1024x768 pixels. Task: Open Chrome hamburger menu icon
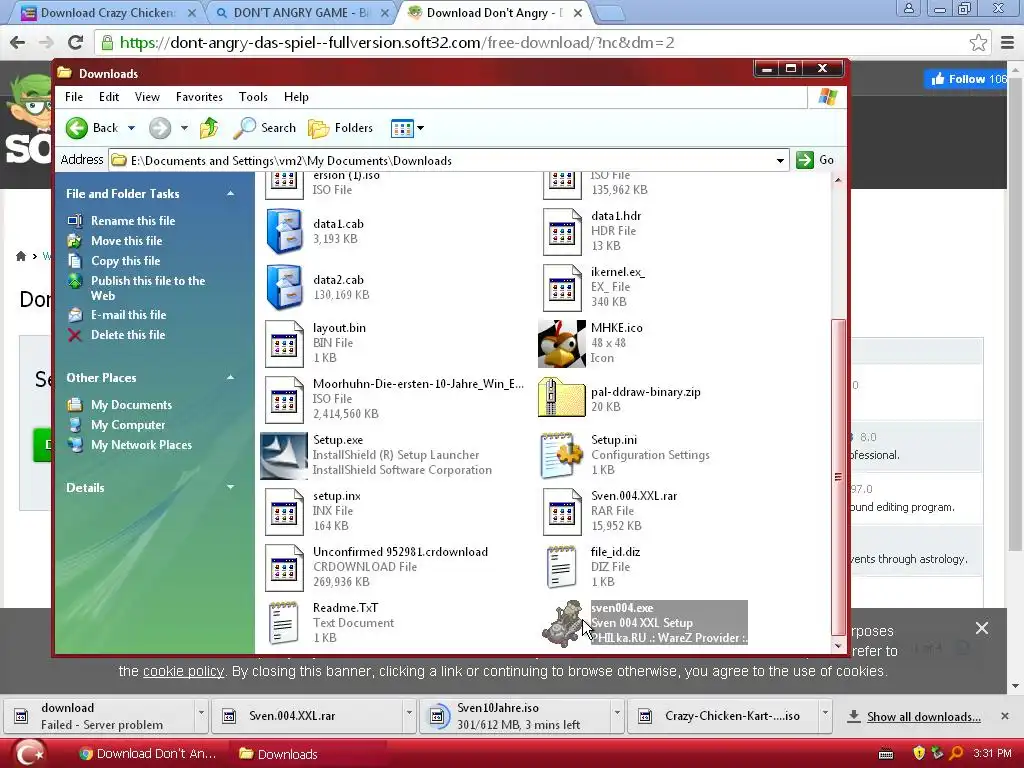[x=1008, y=42]
